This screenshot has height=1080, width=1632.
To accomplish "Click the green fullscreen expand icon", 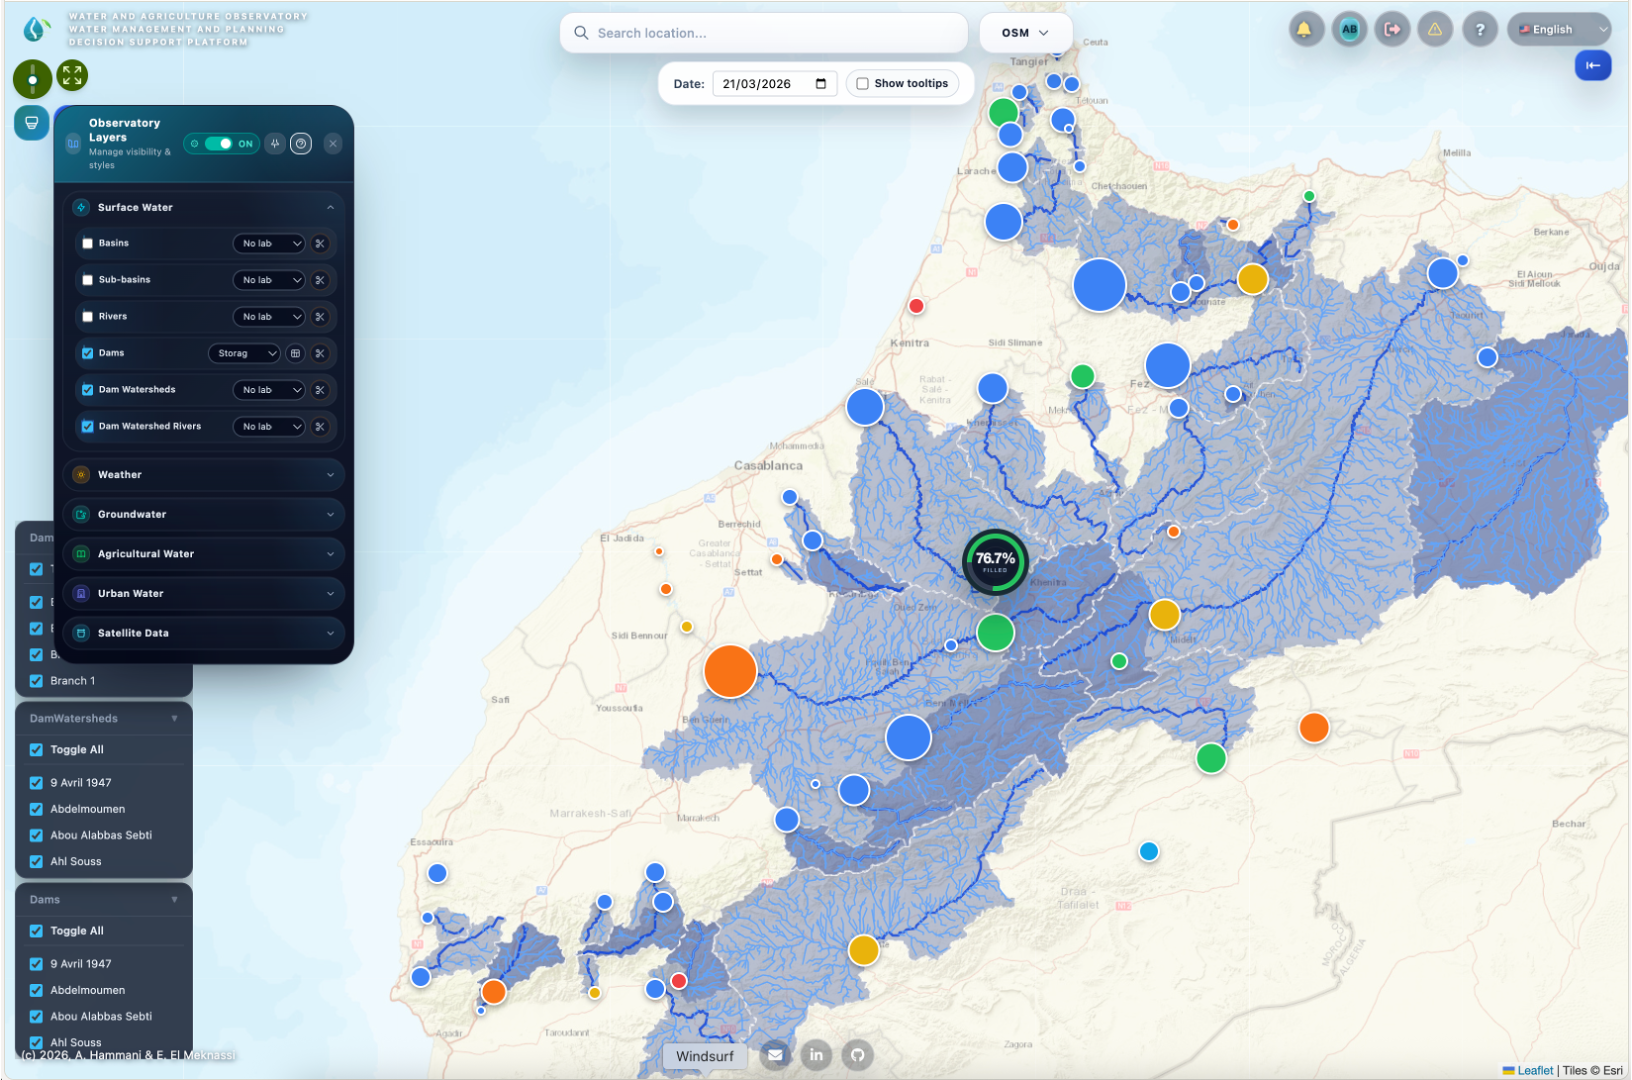I will click(x=71, y=75).
